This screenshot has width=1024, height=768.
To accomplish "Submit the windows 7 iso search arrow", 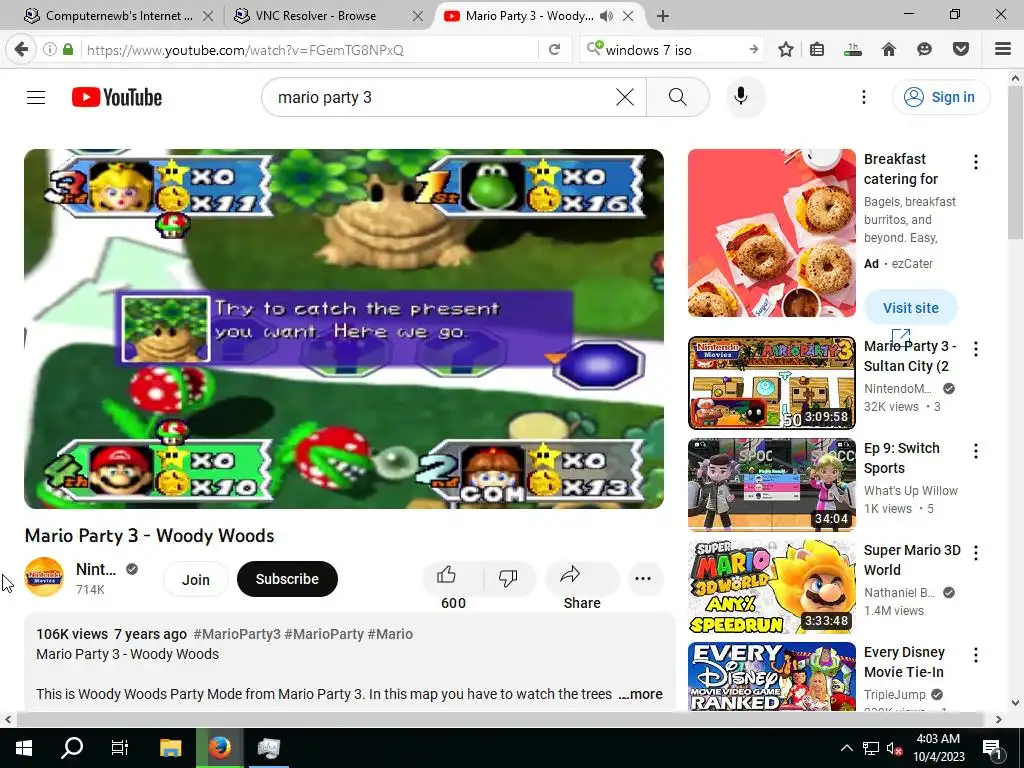I will tap(754, 50).
